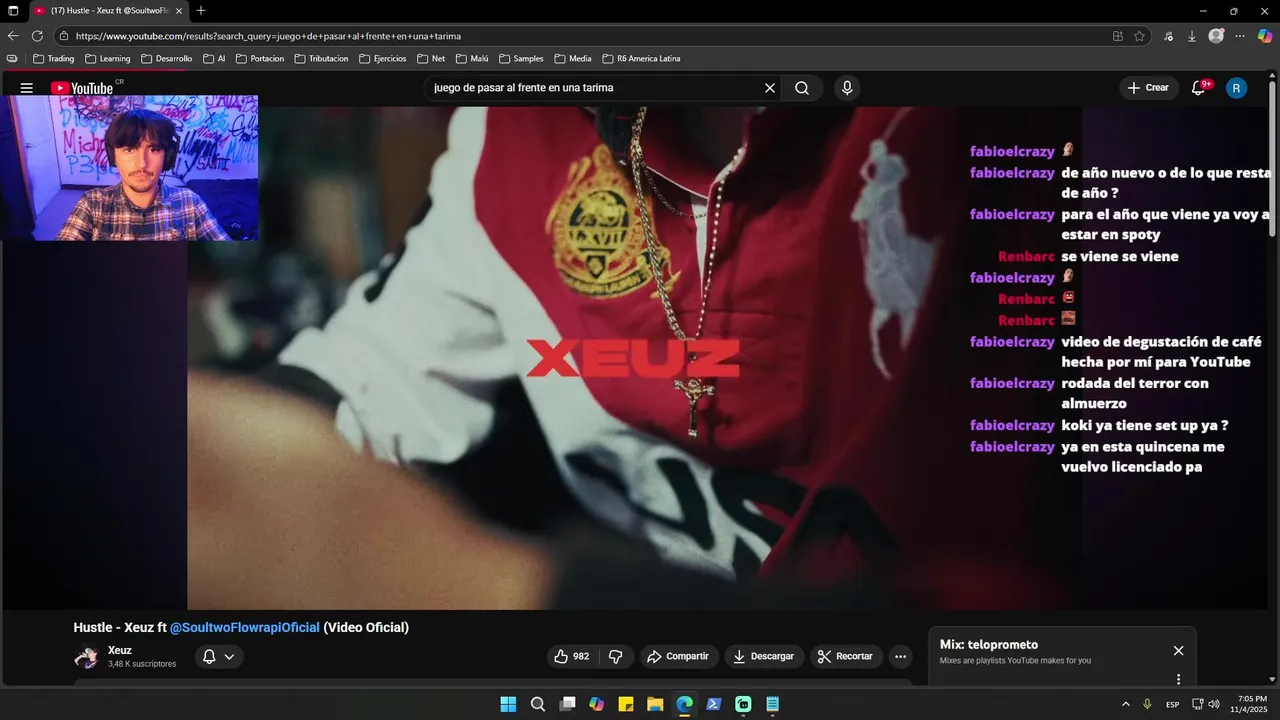Open browser extensions icon near profile
Screen dimensions: 1280x720
(x=1168, y=36)
